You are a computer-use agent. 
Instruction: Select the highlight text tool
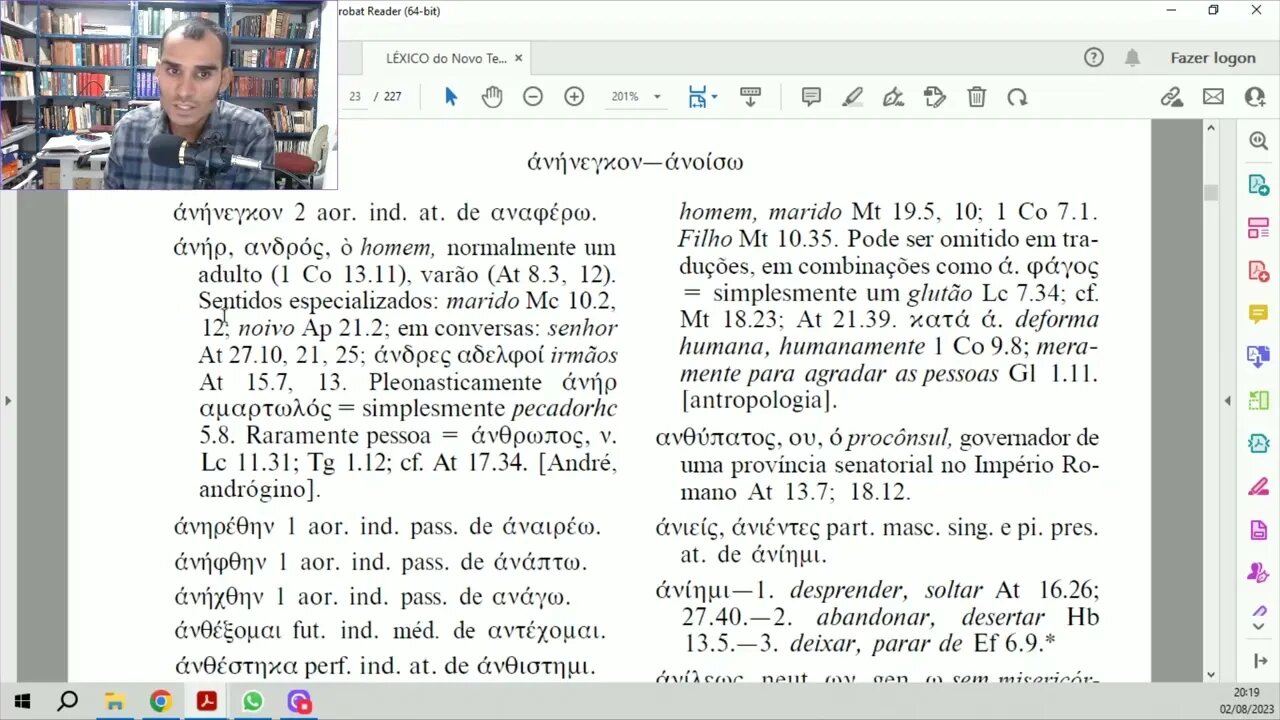[x=852, y=97]
